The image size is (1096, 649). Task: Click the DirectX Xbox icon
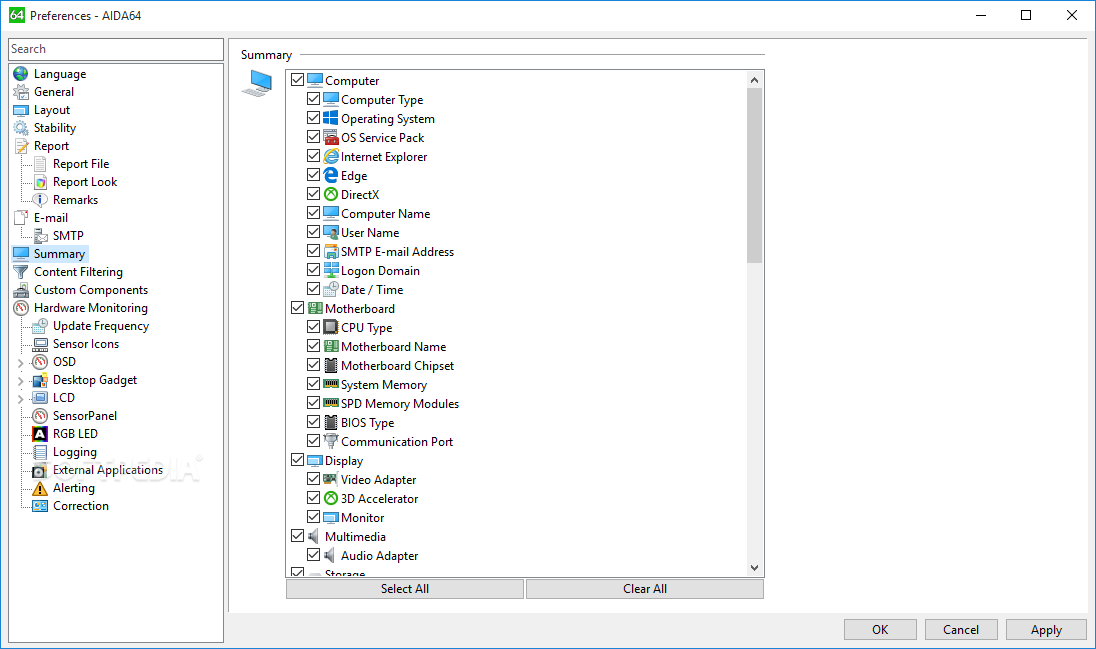click(x=331, y=194)
